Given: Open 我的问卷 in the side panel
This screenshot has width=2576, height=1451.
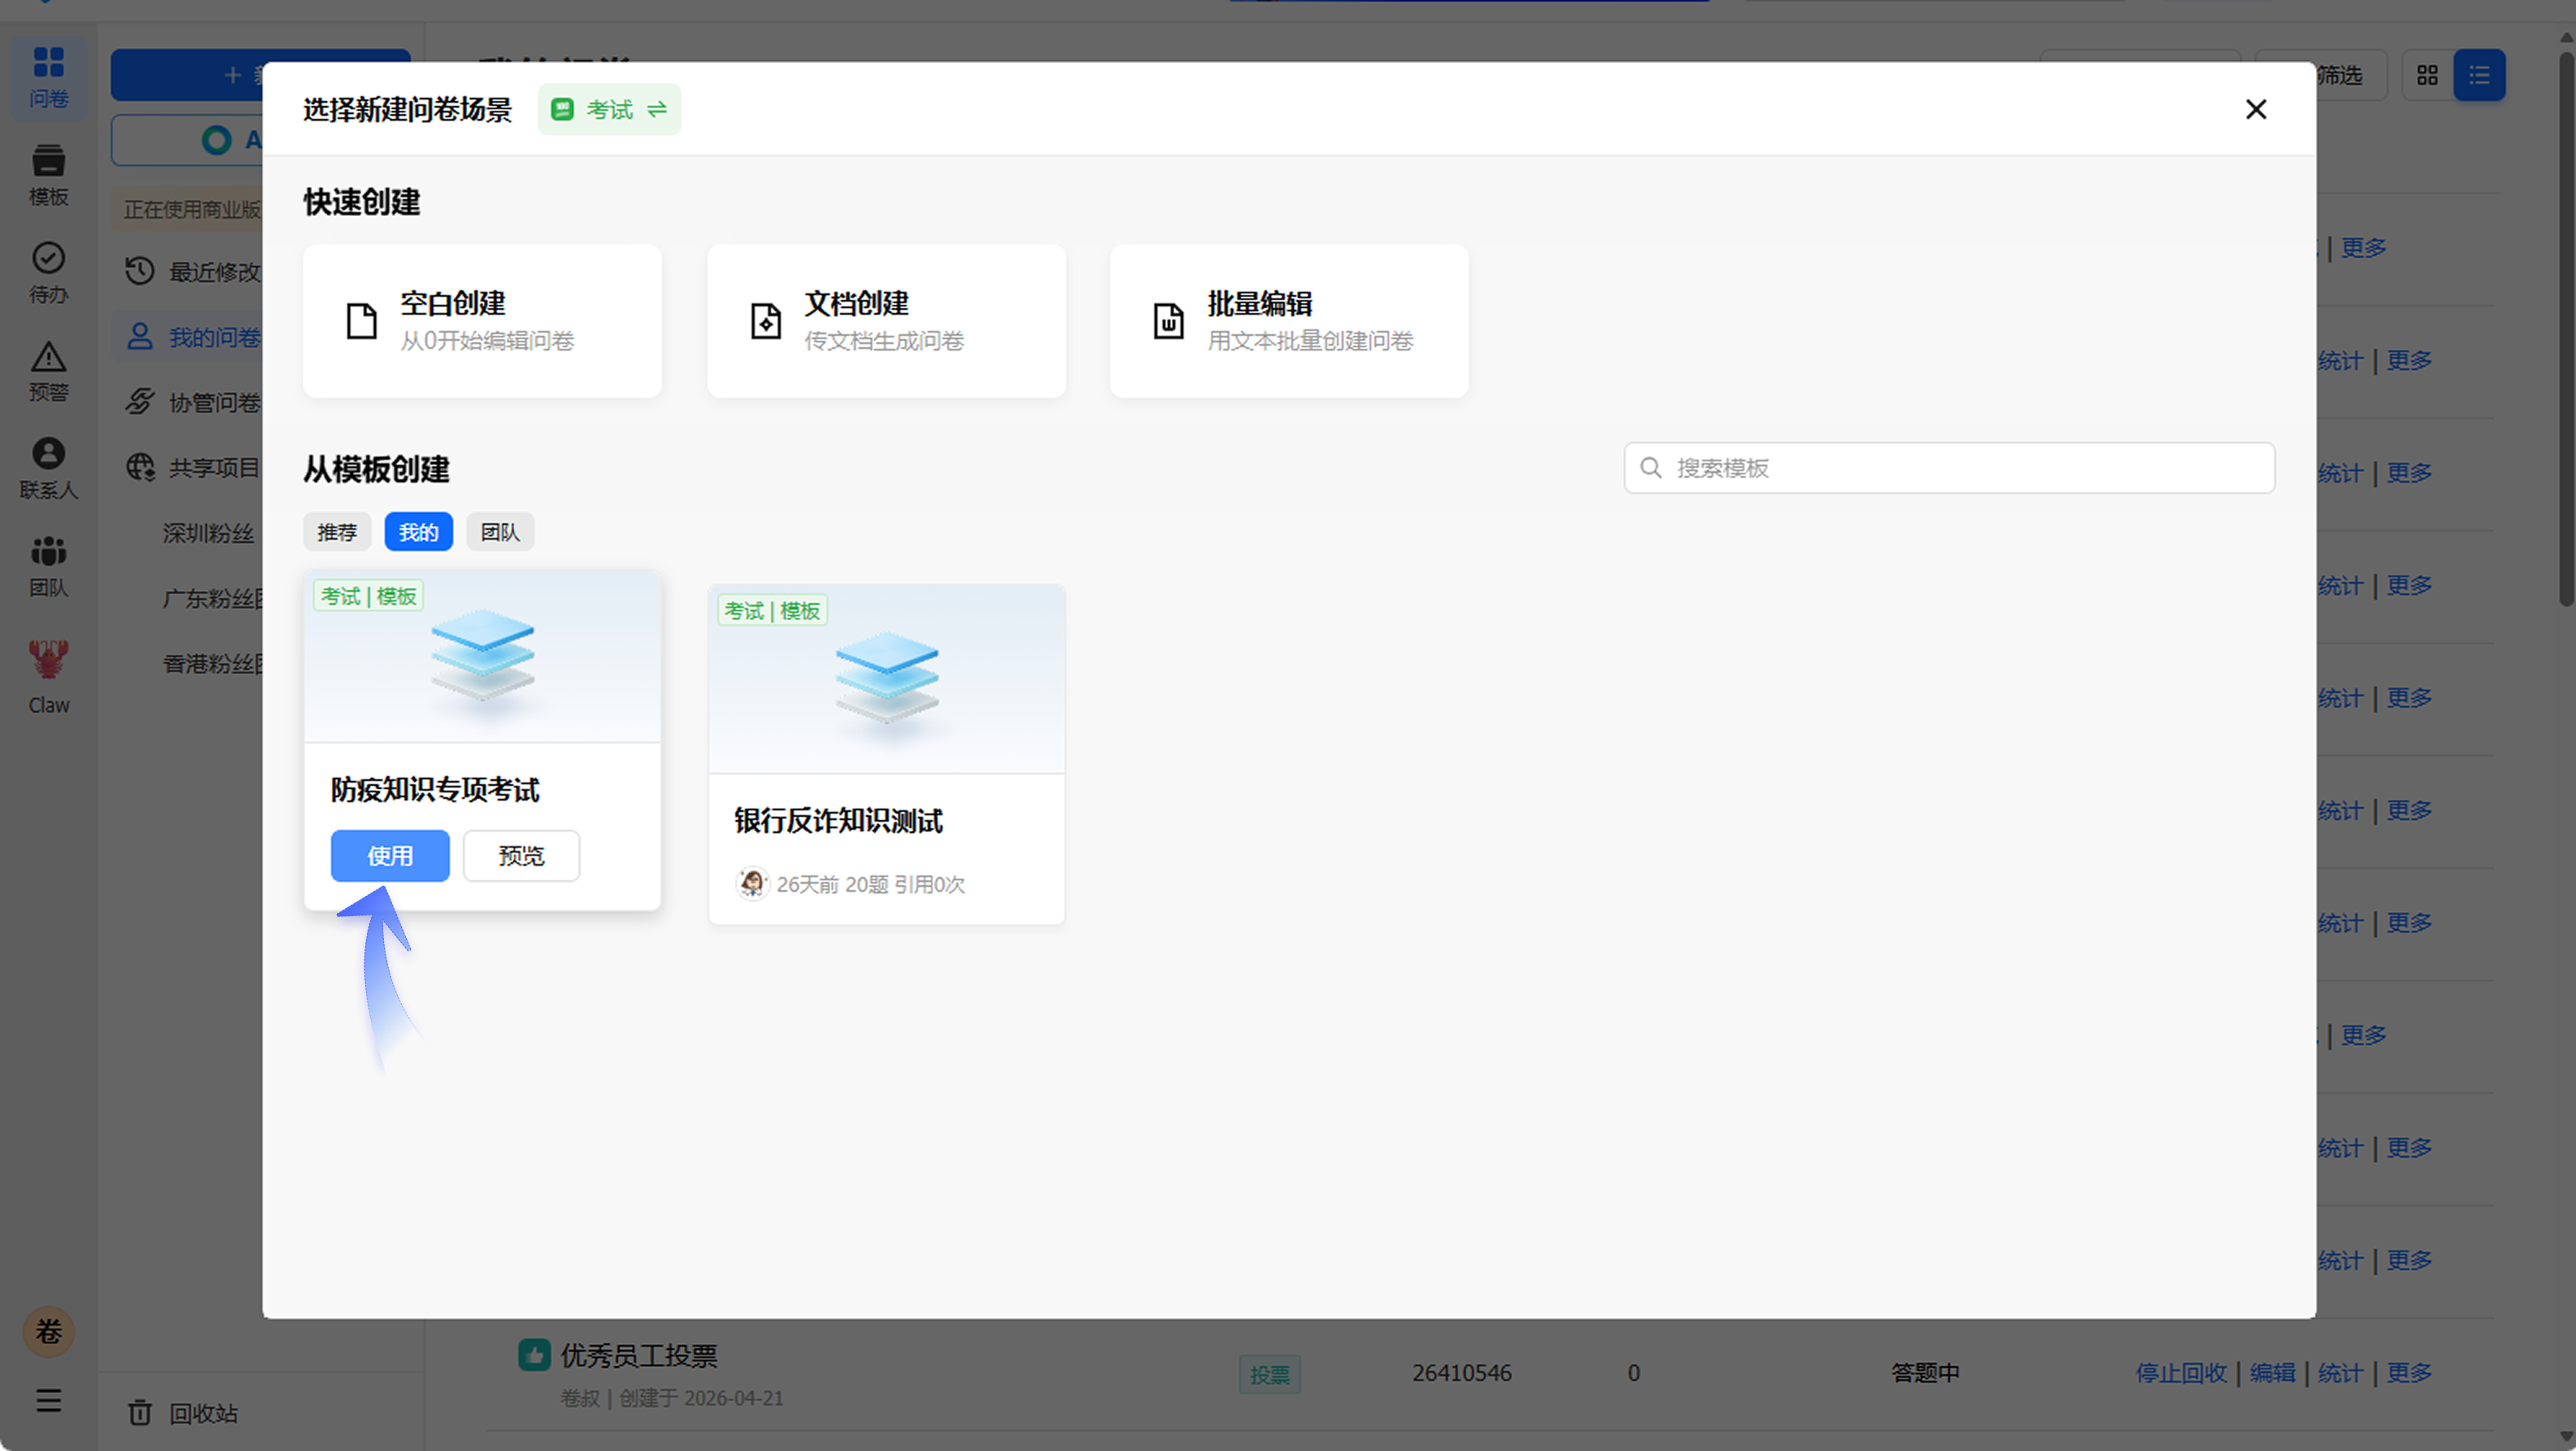Looking at the screenshot, I should coord(193,337).
